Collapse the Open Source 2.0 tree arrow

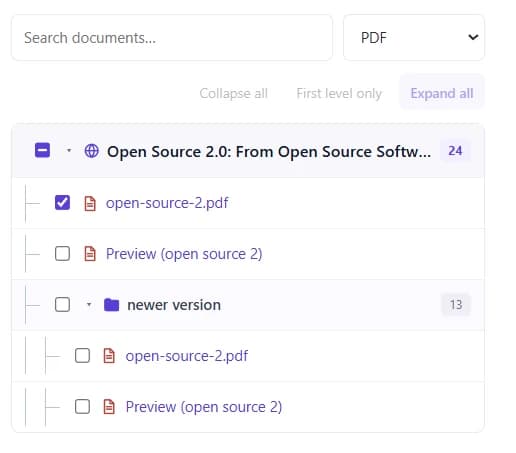coord(69,151)
